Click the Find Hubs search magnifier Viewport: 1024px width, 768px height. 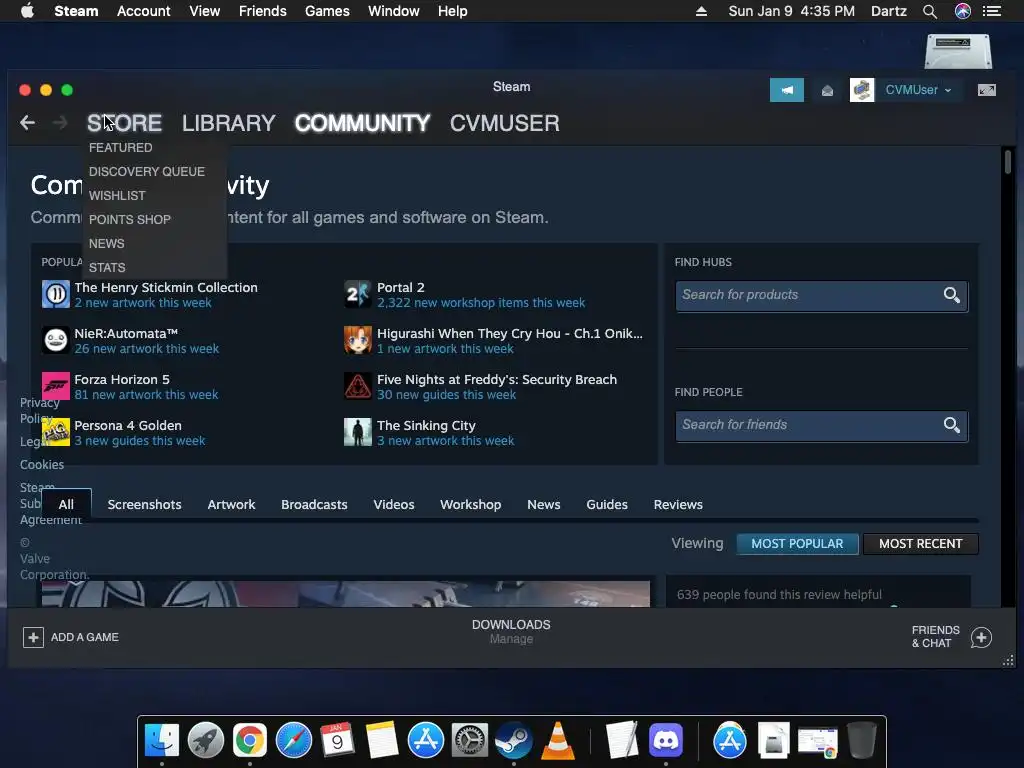952,295
